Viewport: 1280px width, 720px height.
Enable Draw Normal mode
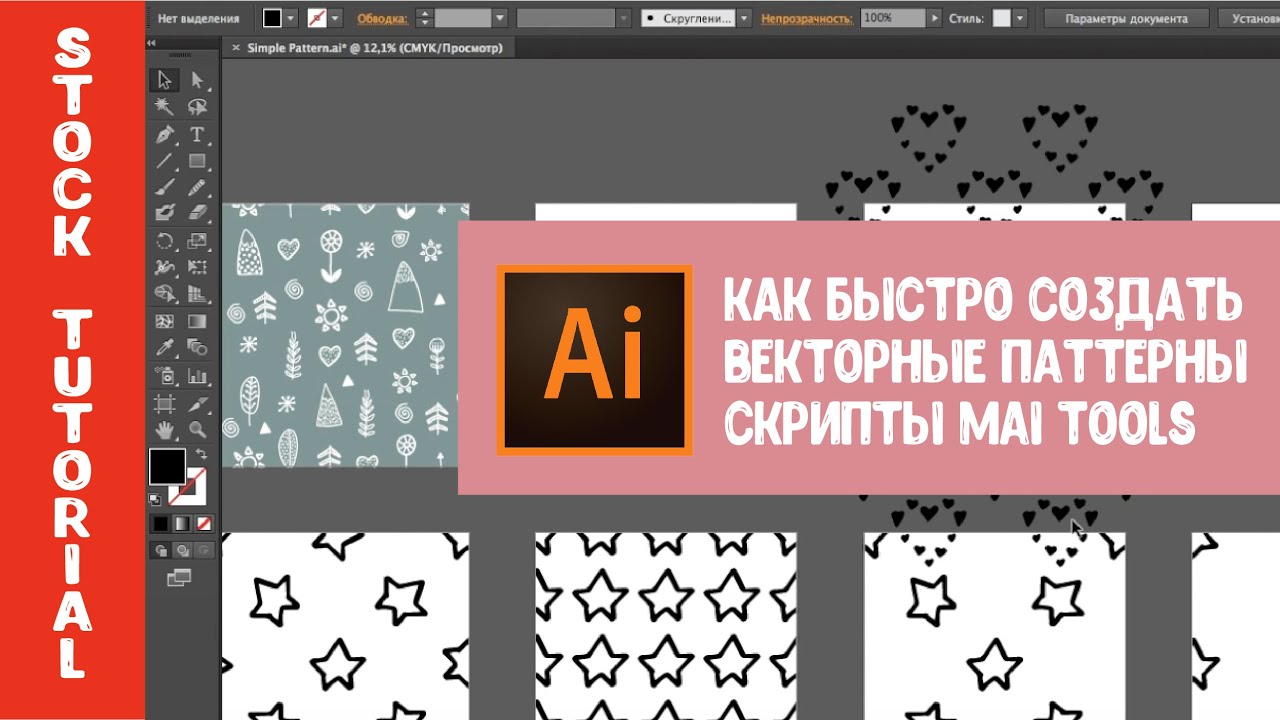pyautogui.click(x=160, y=550)
